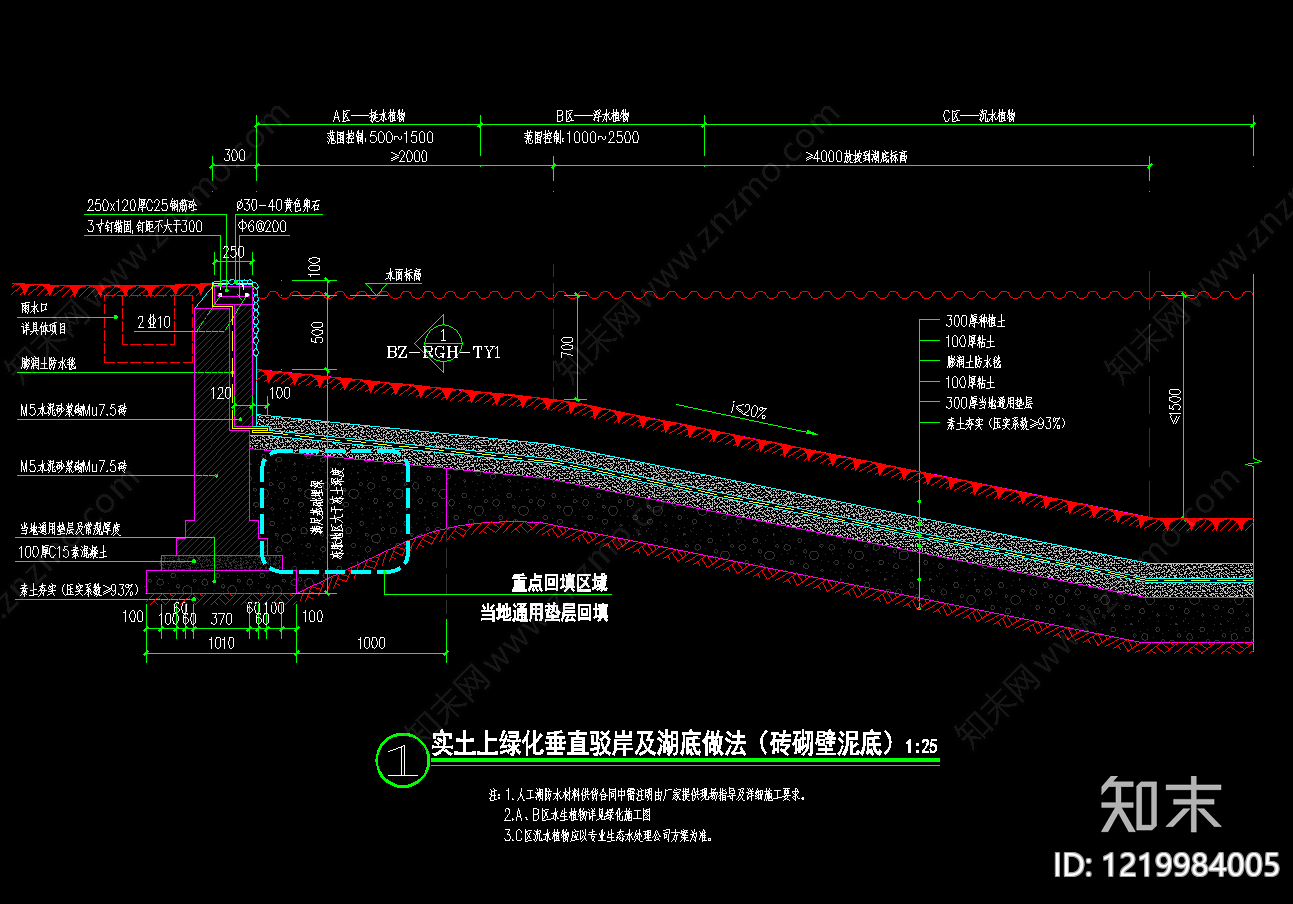Viewport: 1293px width, 904px height.
Task: Select the "≥2000" dimension text
Action: (x=408, y=157)
